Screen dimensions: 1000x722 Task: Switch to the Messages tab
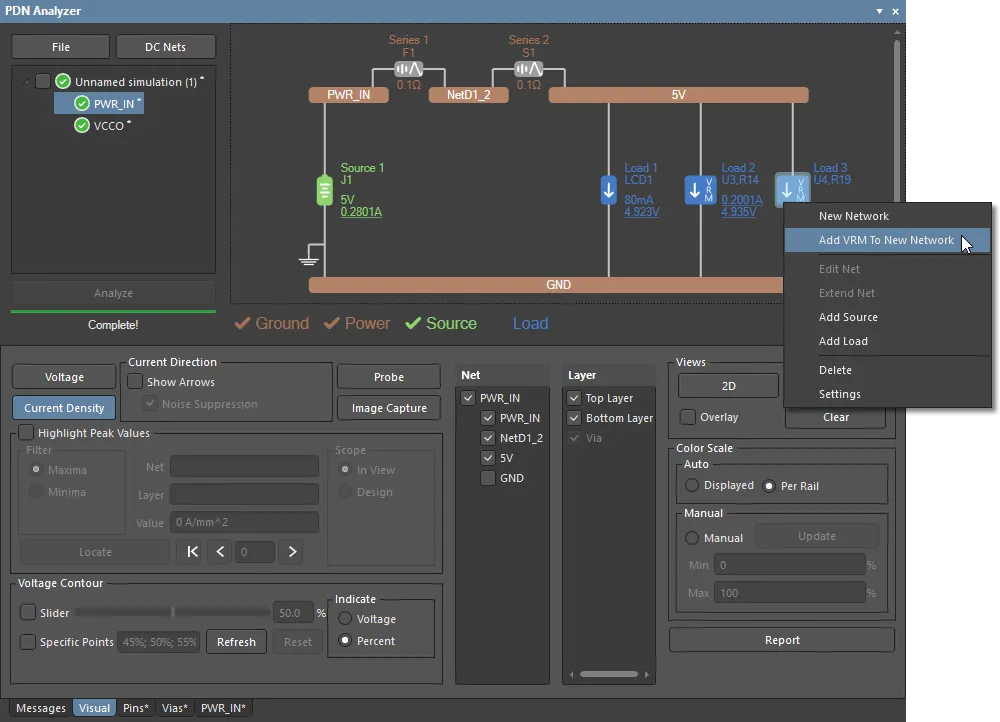41,708
